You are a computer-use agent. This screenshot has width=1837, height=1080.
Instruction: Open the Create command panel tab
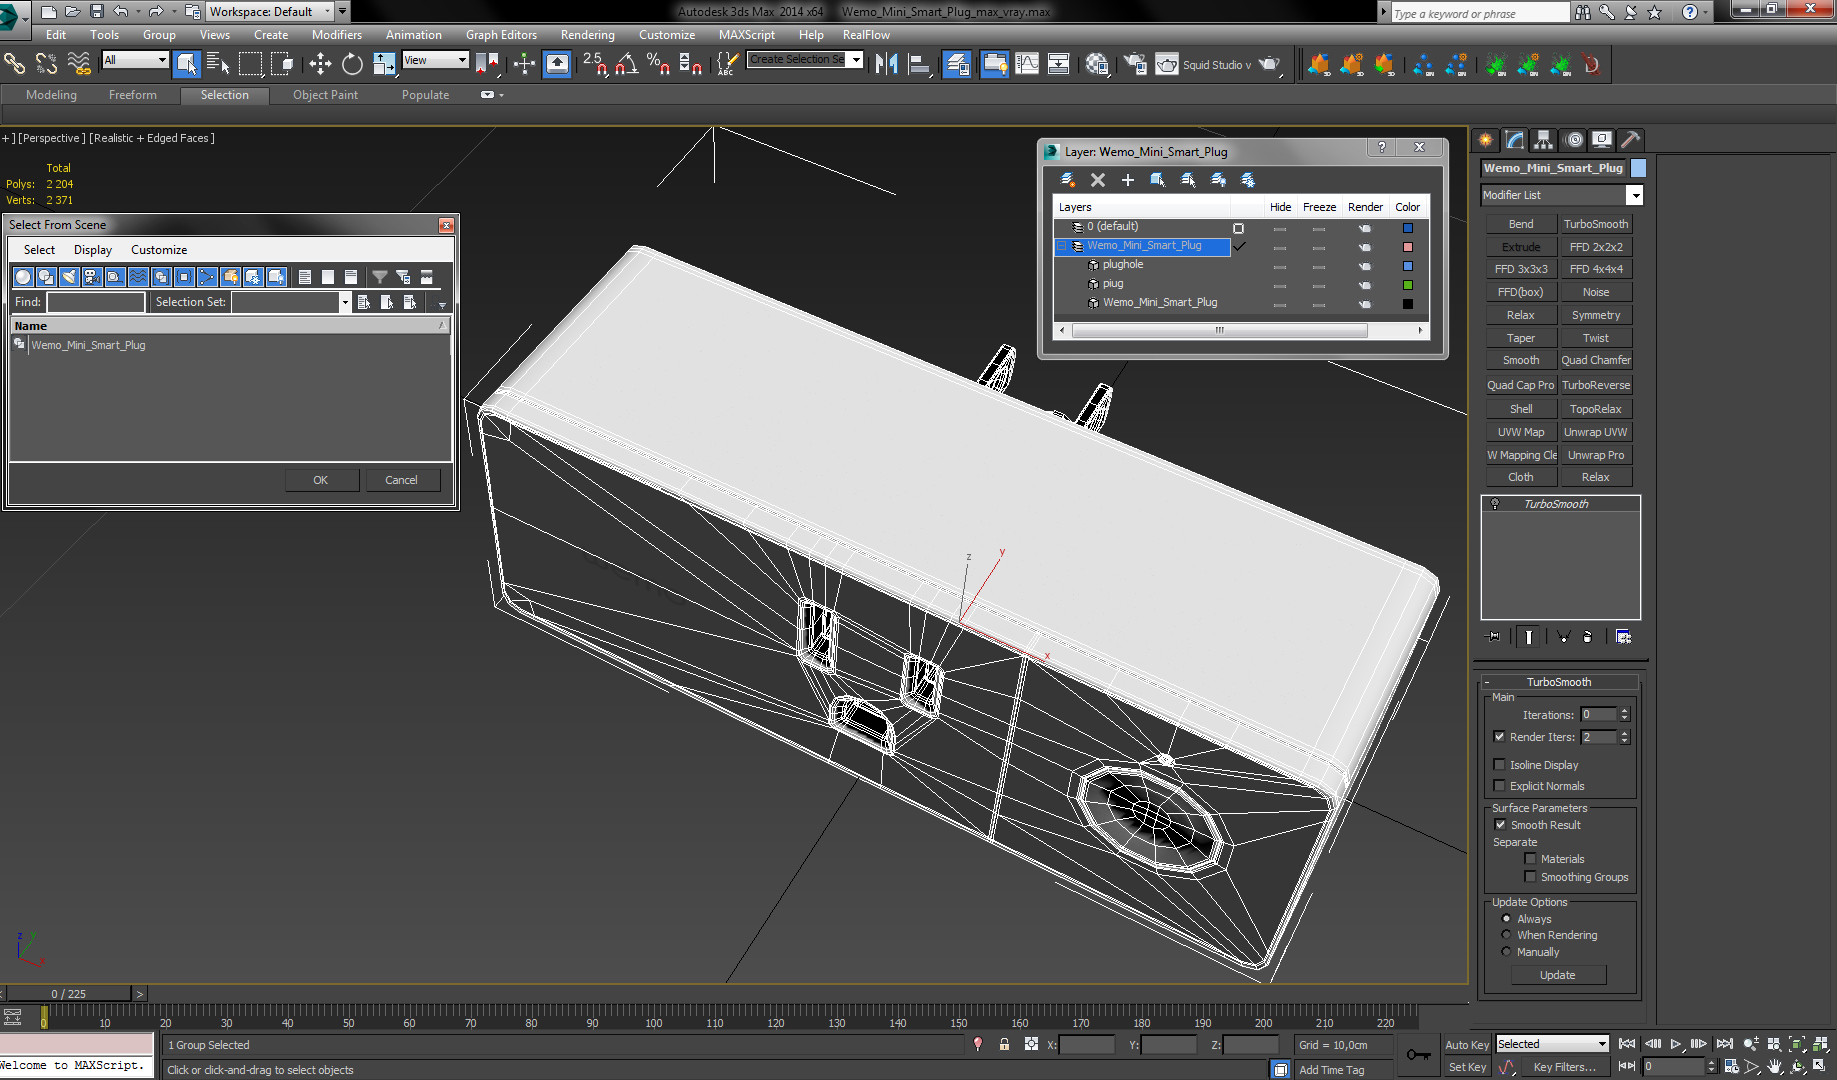[x=1485, y=140]
